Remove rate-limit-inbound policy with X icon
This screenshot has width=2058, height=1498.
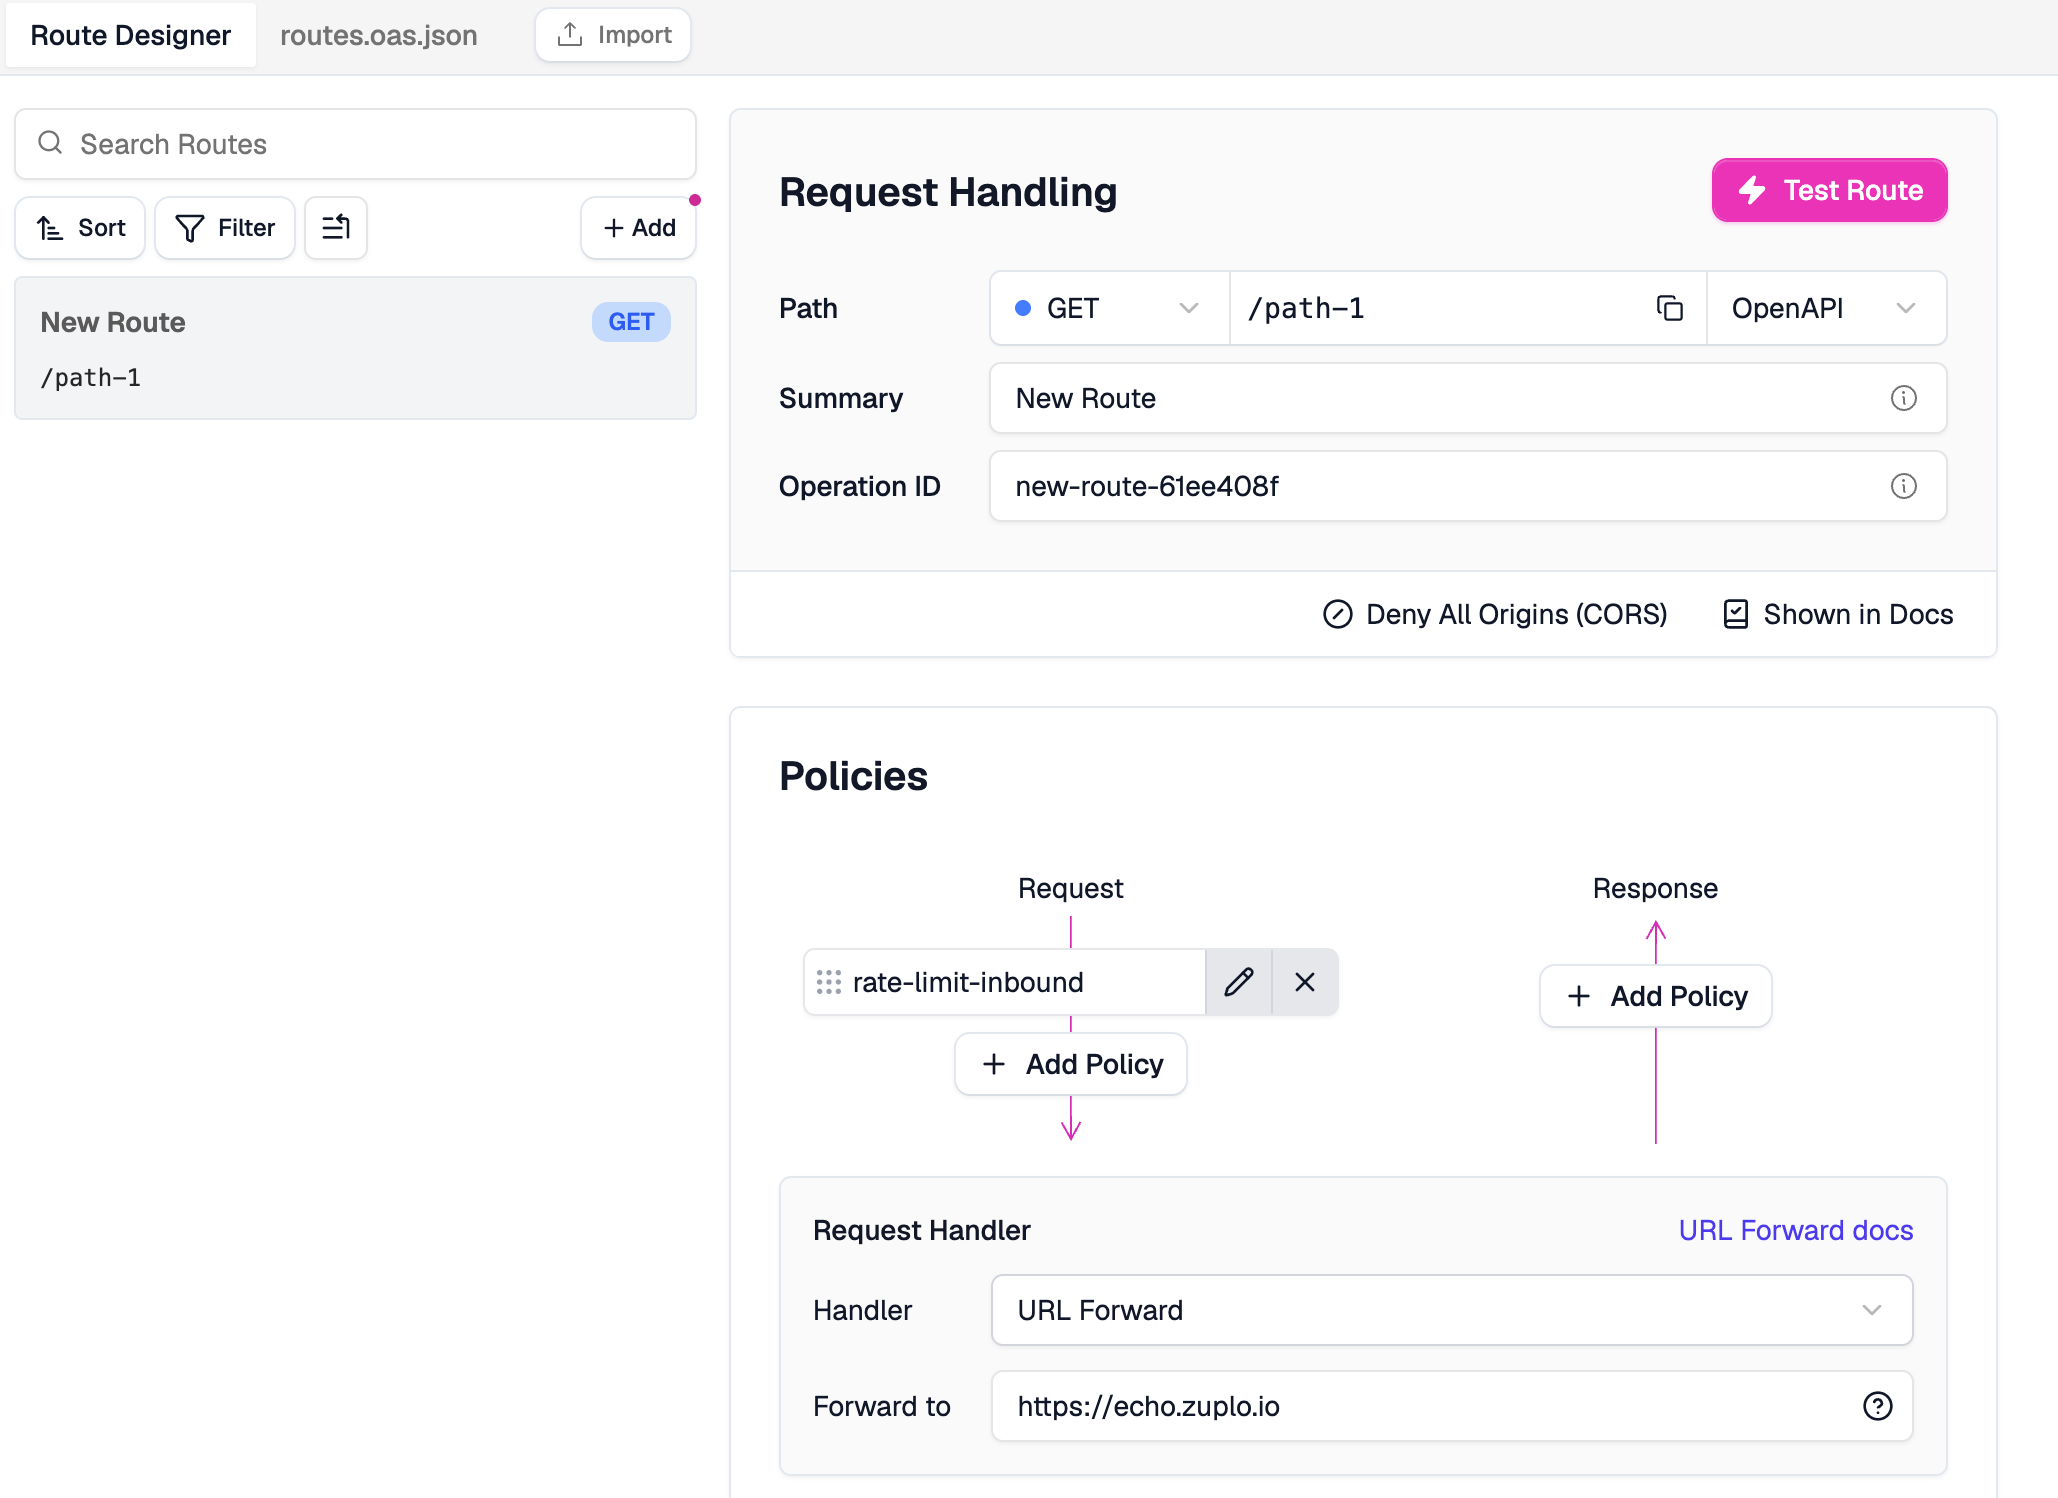click(x=1304, y=982)
